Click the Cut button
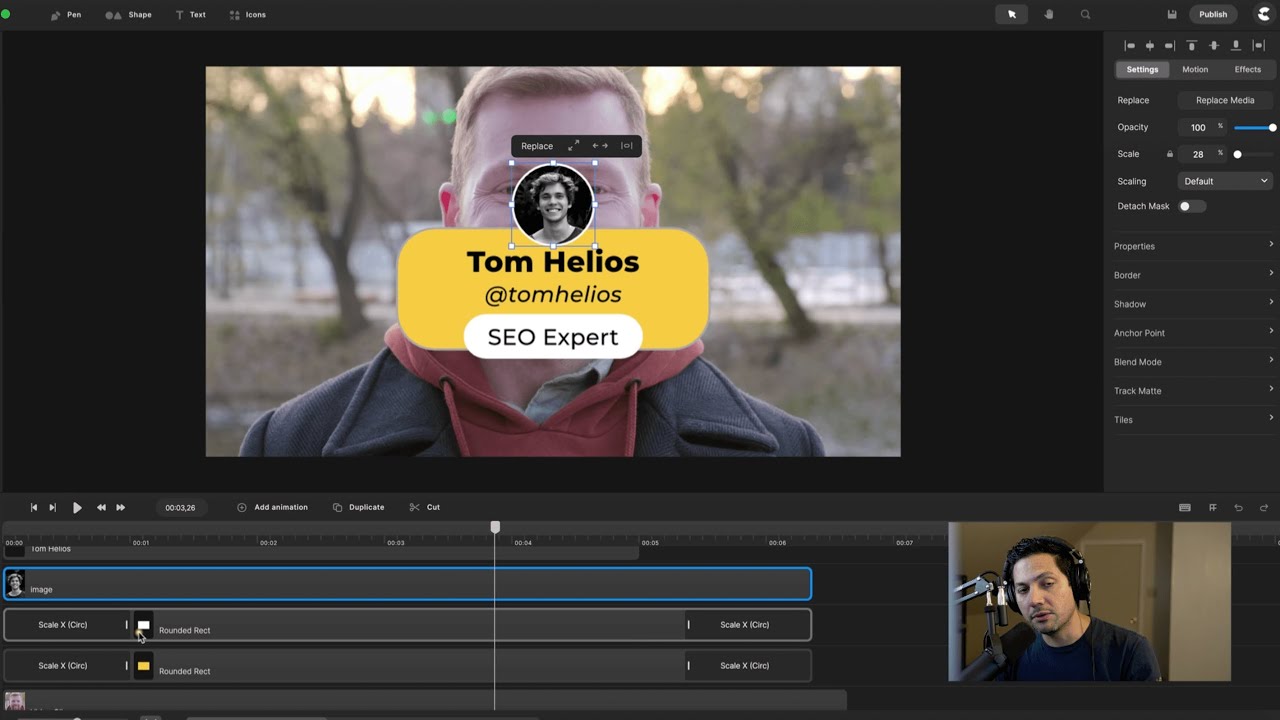The height and width of the screenshot is (720, 1280). tap(425, 507)
